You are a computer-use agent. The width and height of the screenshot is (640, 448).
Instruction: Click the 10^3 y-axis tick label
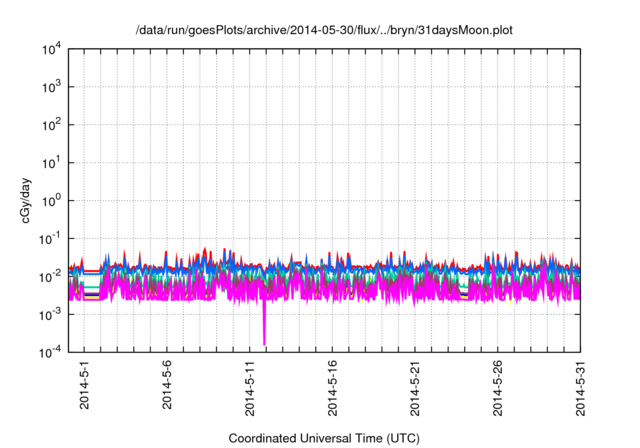[x=52, y=87]
